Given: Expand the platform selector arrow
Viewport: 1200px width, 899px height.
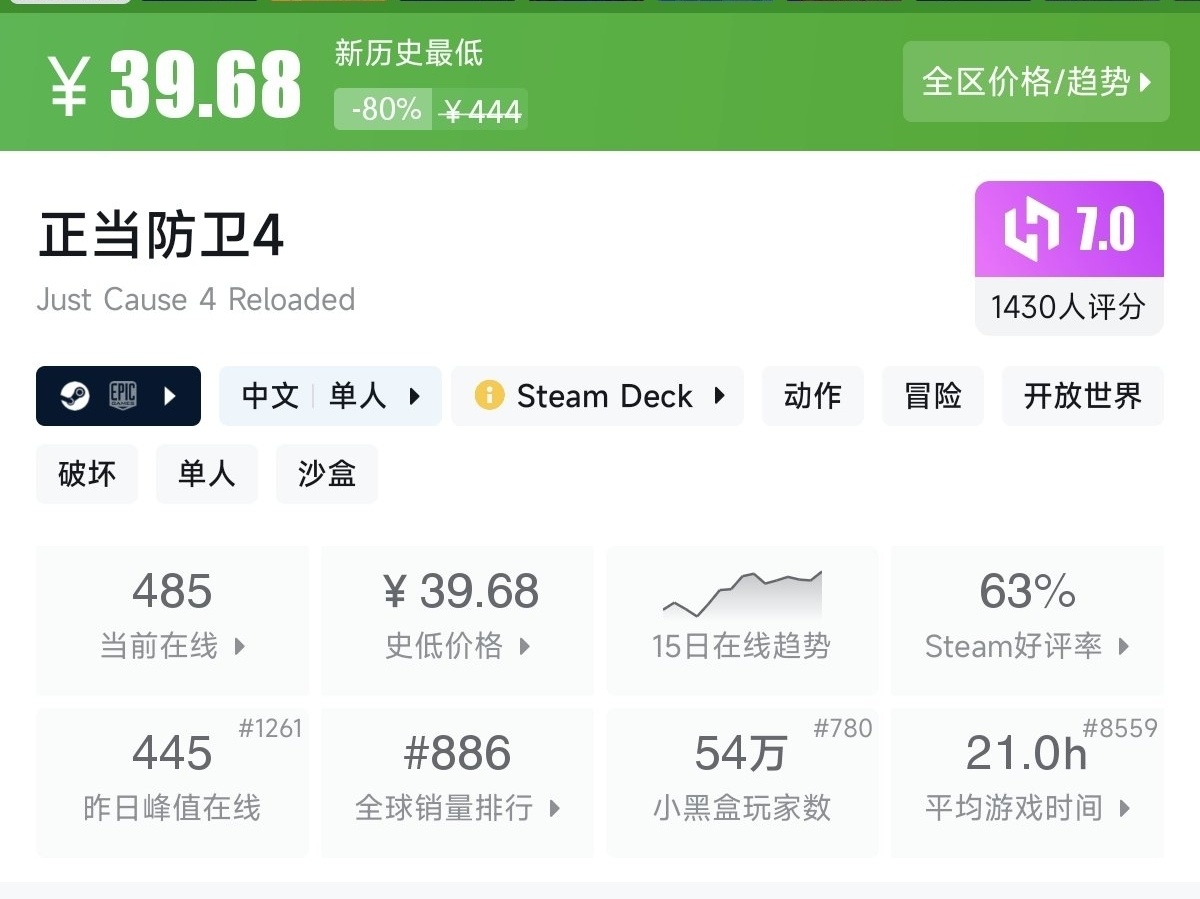Looking at the screenshot, I should (170, 396).
